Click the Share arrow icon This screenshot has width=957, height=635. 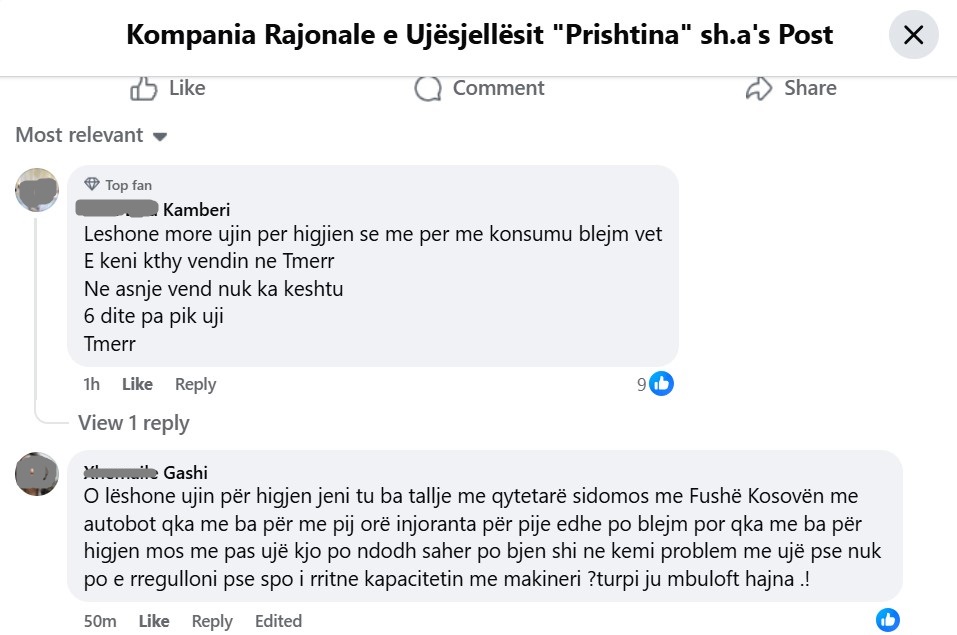tap(760, 88)
